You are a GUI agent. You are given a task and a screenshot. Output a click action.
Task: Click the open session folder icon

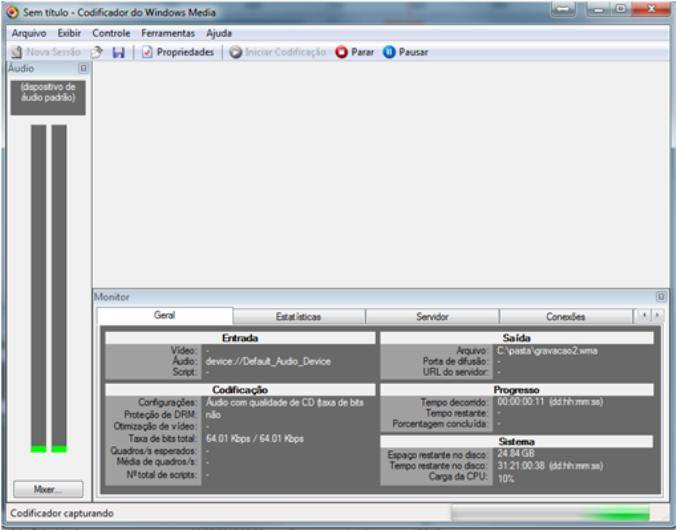click(x=98, y=52)
